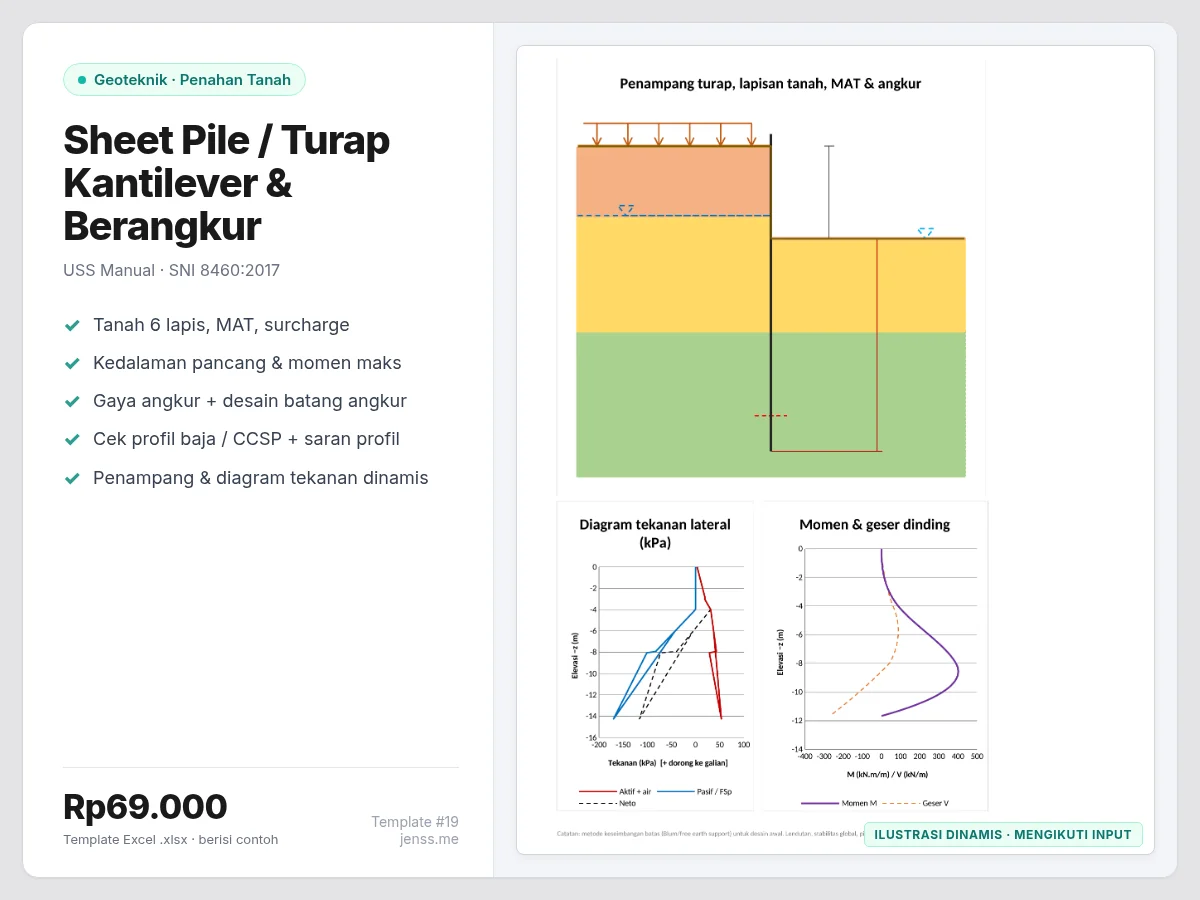Select "Penampang & diagram tekanan dinamis" feature text
The height and width of the screenshot is (900, 1200).
click(261, 478)
